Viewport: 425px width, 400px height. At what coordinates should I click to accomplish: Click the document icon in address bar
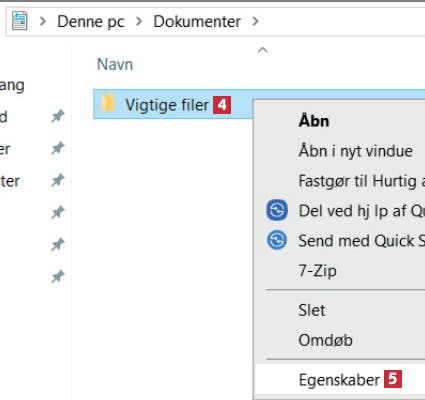click(20, 21)
